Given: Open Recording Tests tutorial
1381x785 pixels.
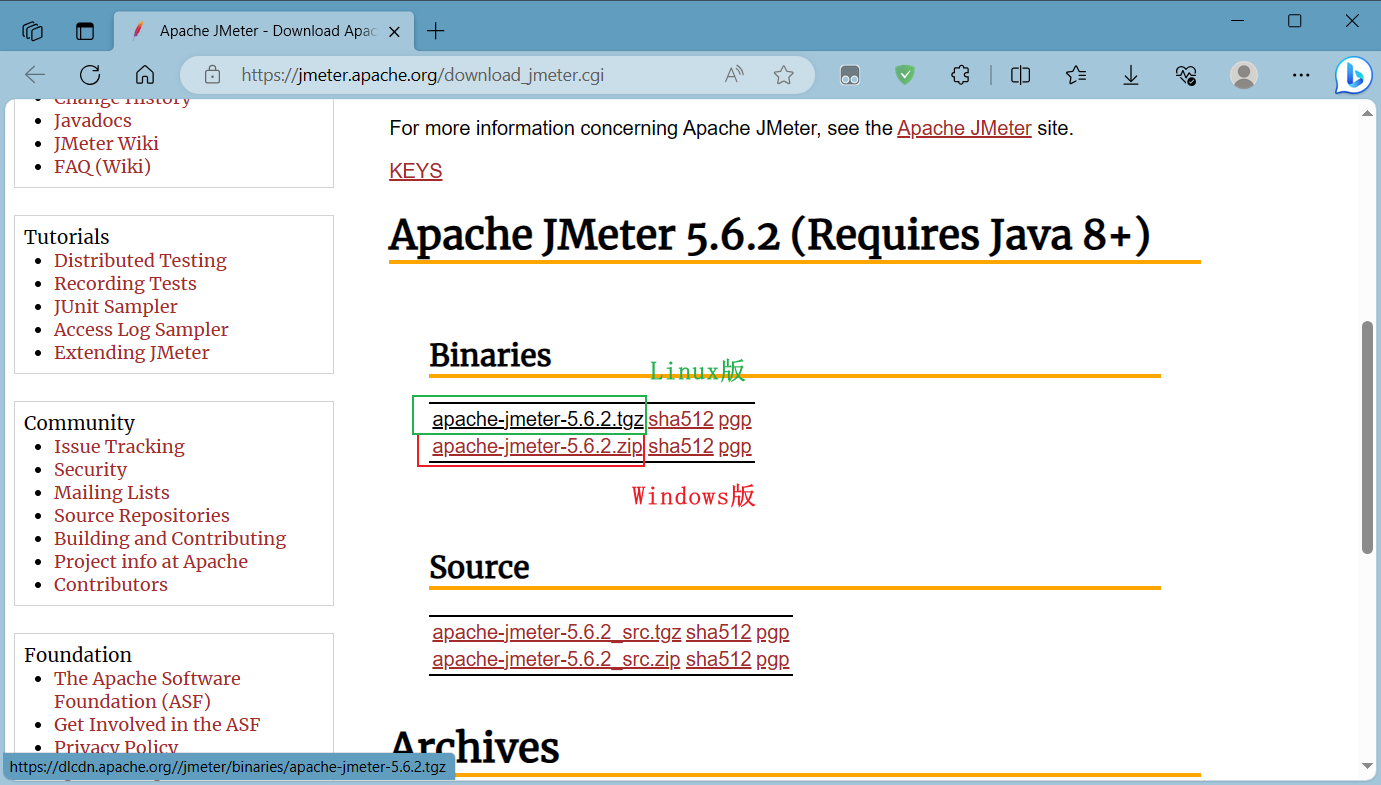Looking at the screenshot, I should click(125, 283).
